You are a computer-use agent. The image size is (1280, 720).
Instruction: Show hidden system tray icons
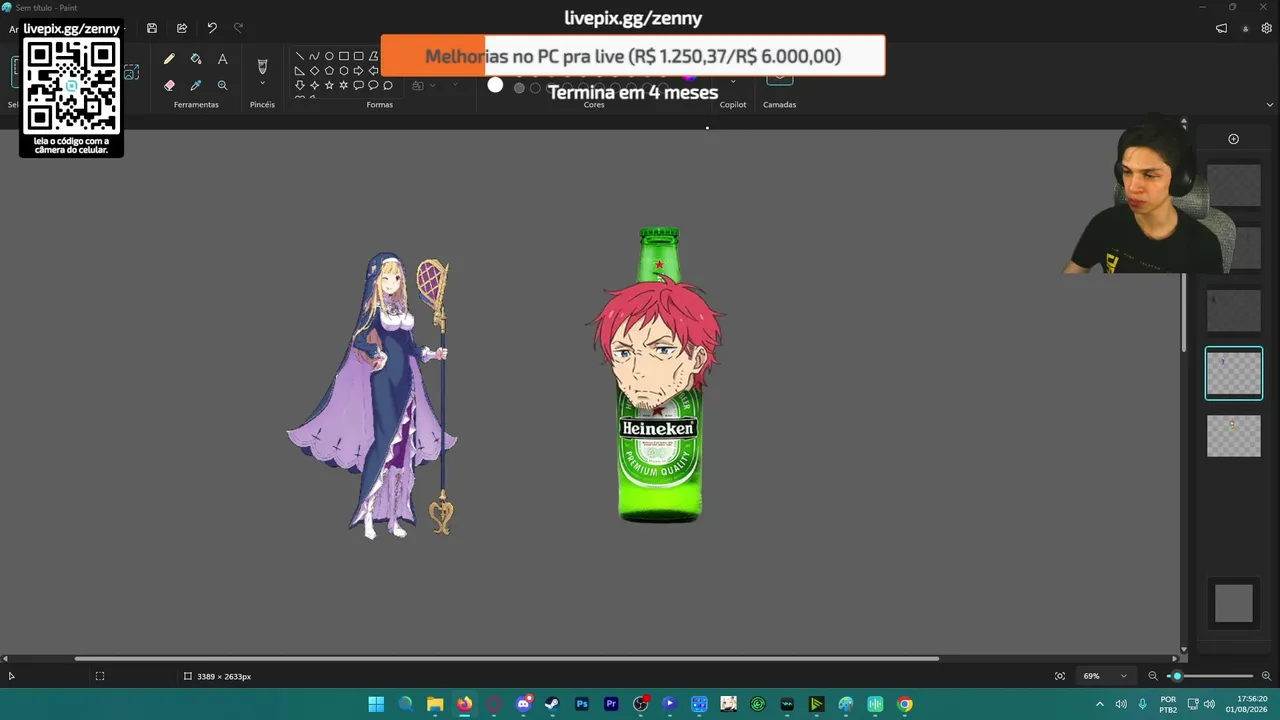pos(1100,704)
